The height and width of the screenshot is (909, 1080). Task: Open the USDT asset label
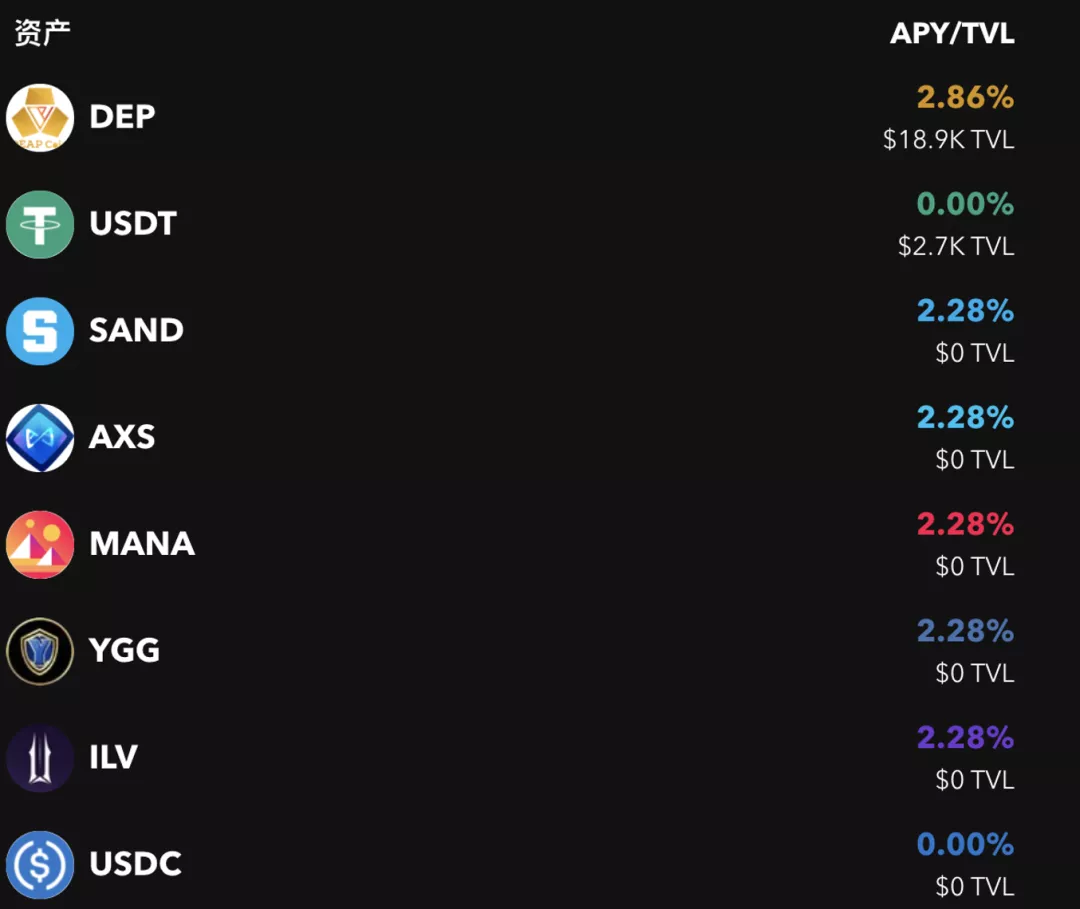(133, 223)
